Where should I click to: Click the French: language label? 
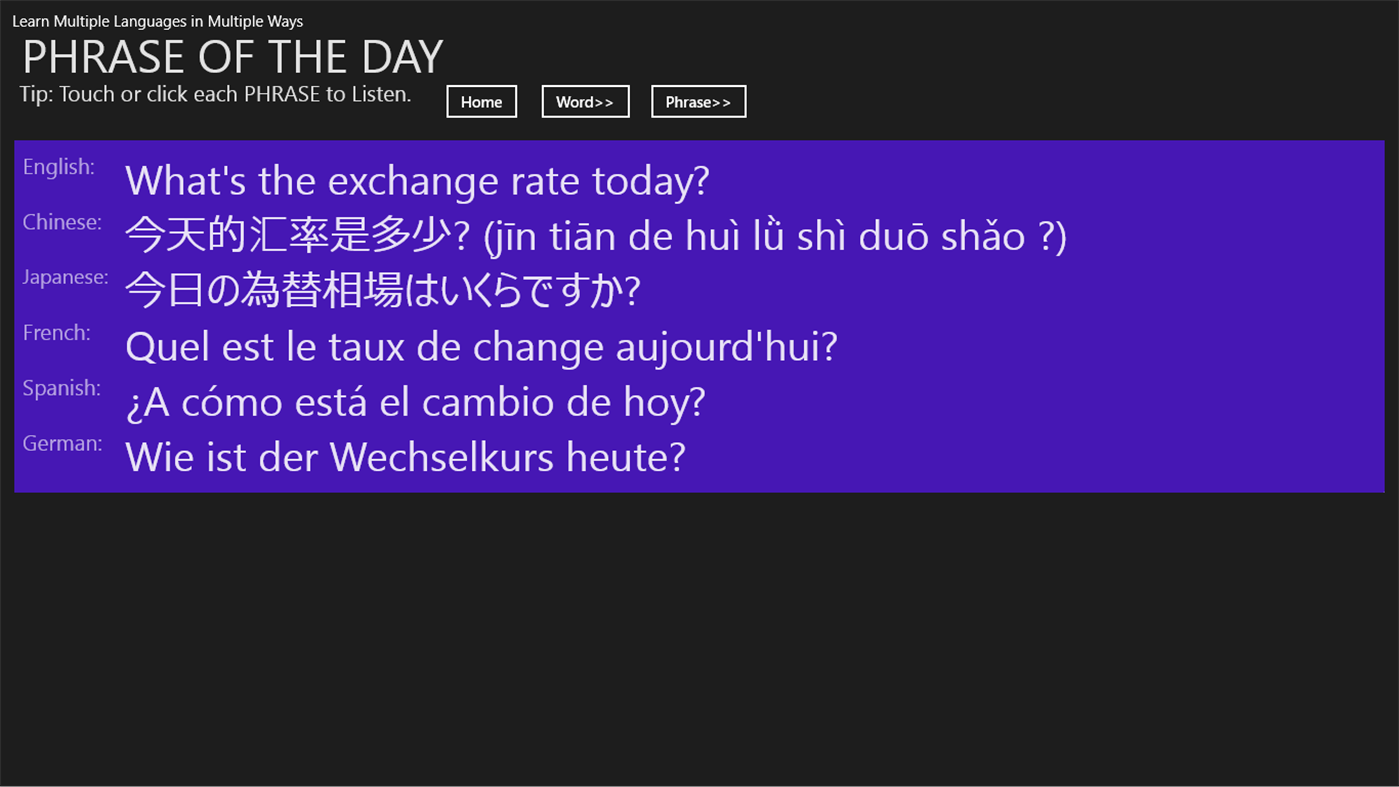tap(55, 332)
